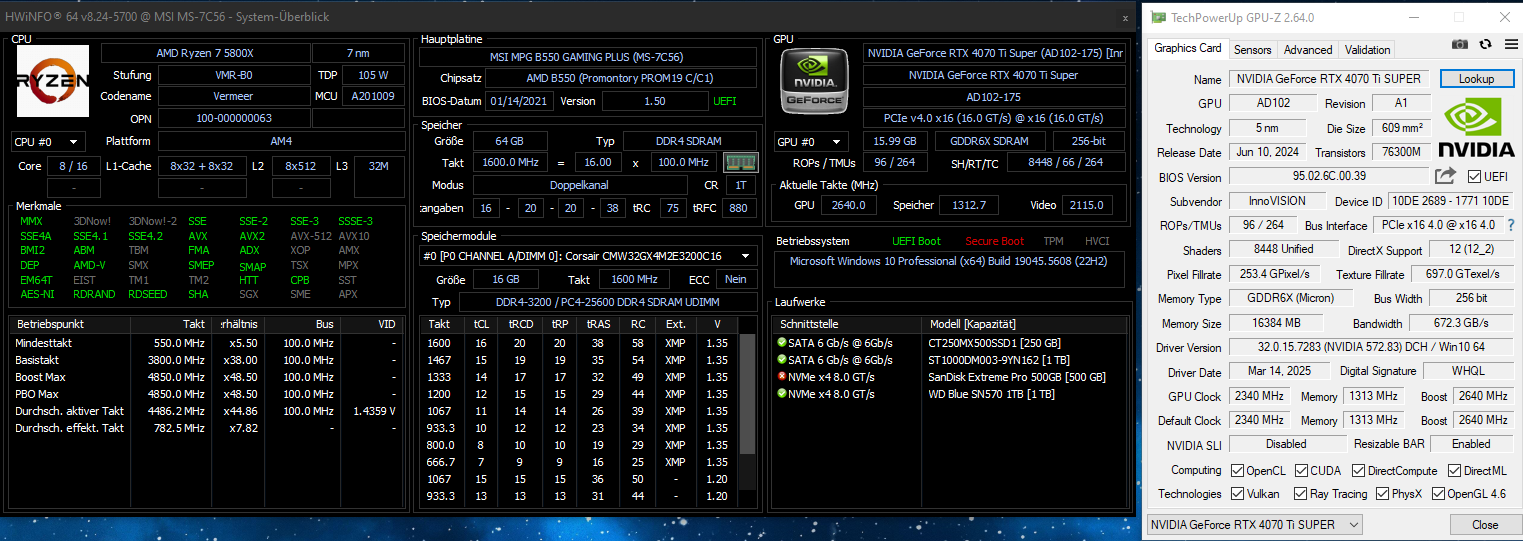1523x541 pixels.
Task: Close the HWiNFO System-Überblick window
Action: tap(1125, 17)
